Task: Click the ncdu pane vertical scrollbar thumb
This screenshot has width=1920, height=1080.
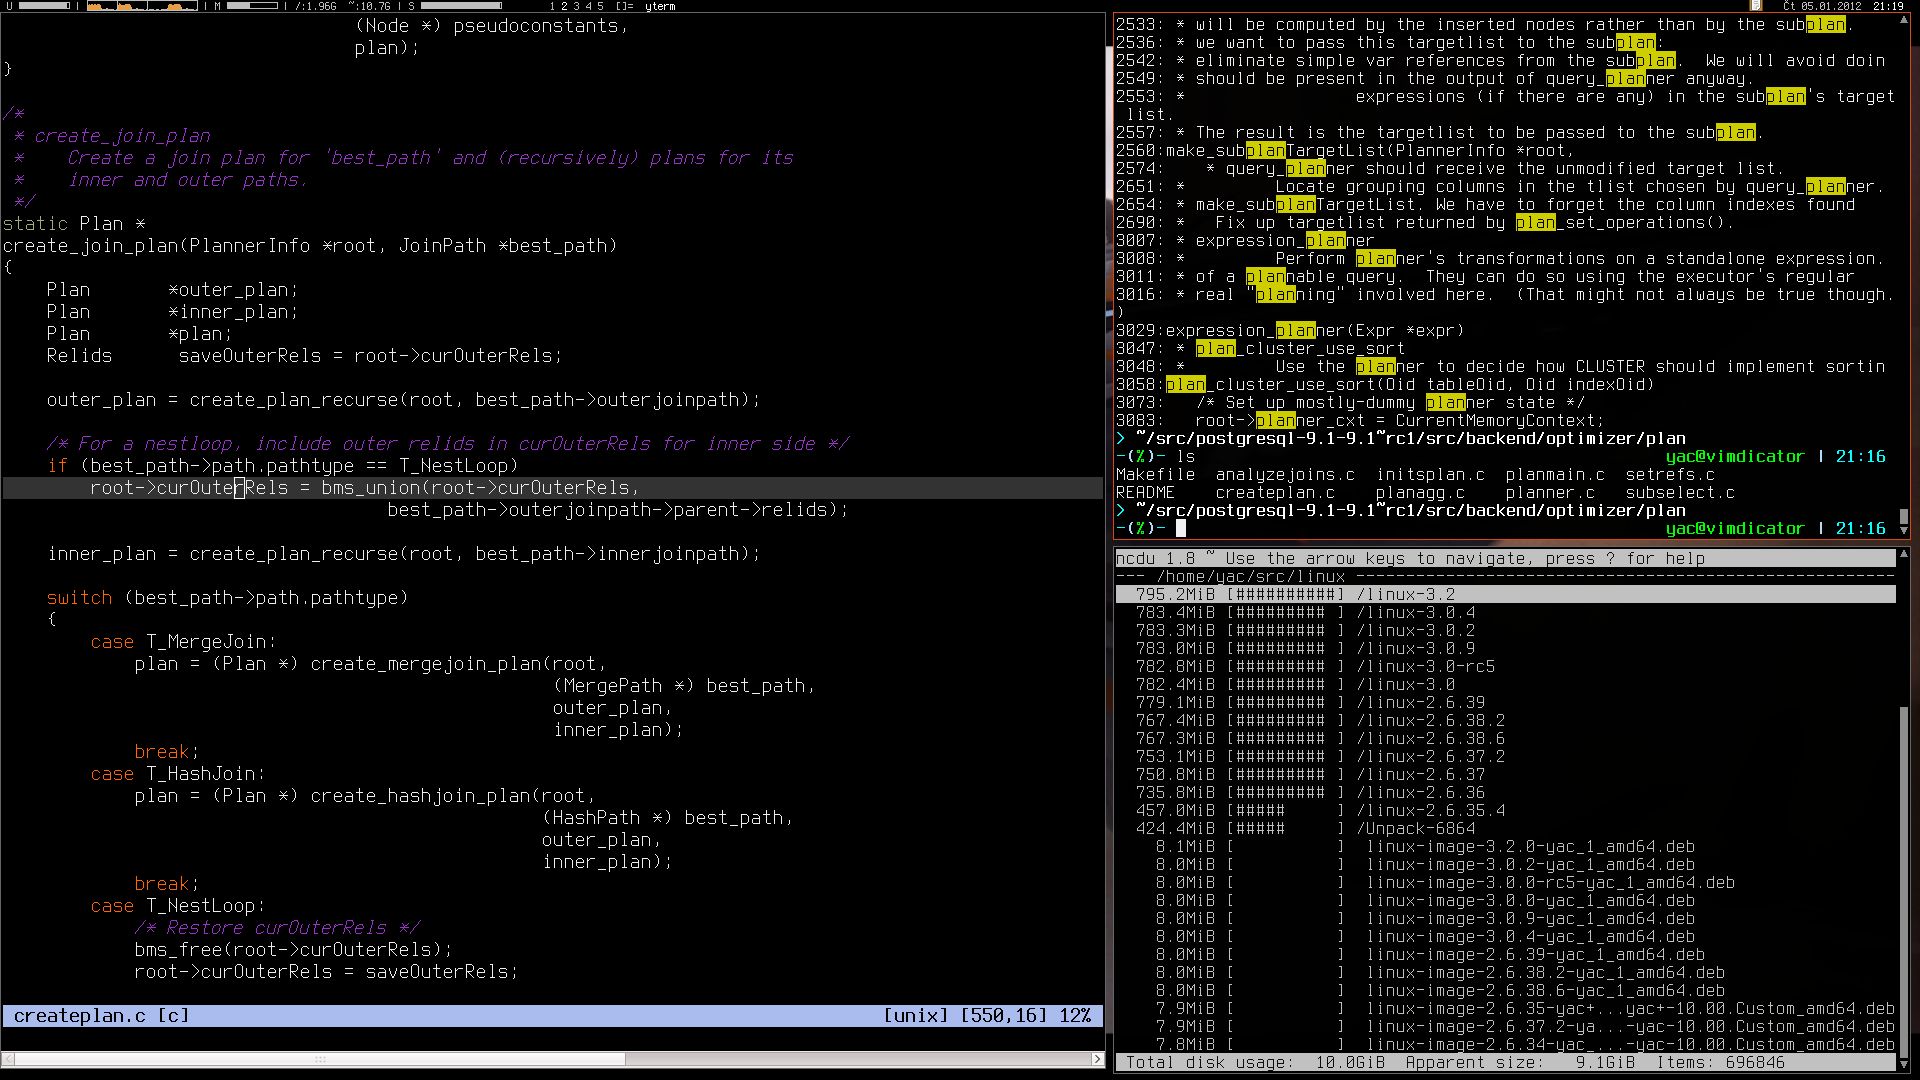Action: pos(1904,880)
